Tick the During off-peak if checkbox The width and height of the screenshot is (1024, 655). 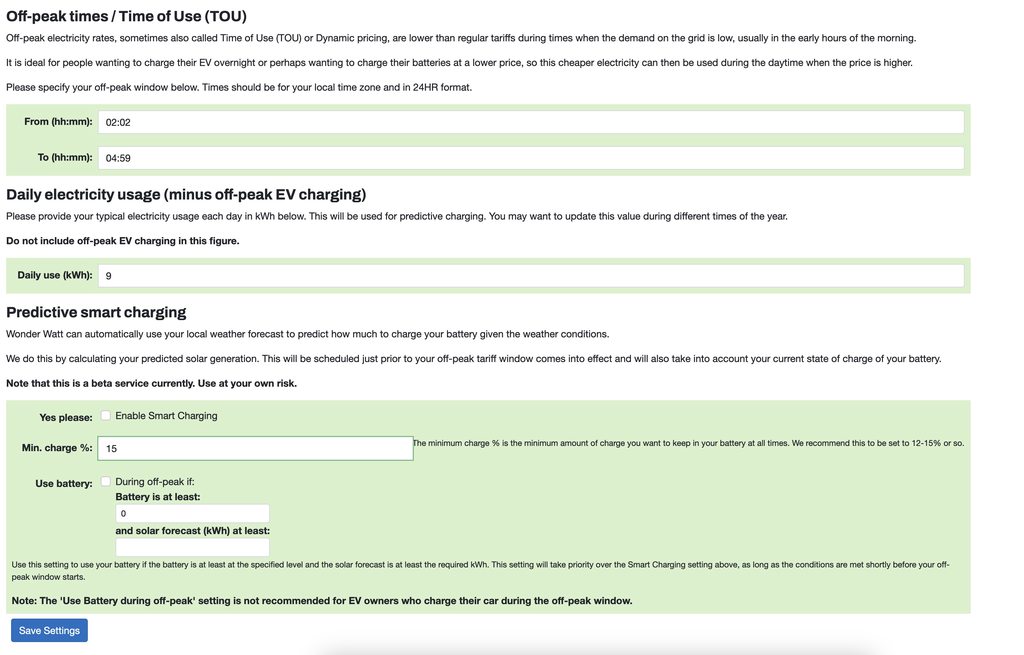click(x=106, y=481)
